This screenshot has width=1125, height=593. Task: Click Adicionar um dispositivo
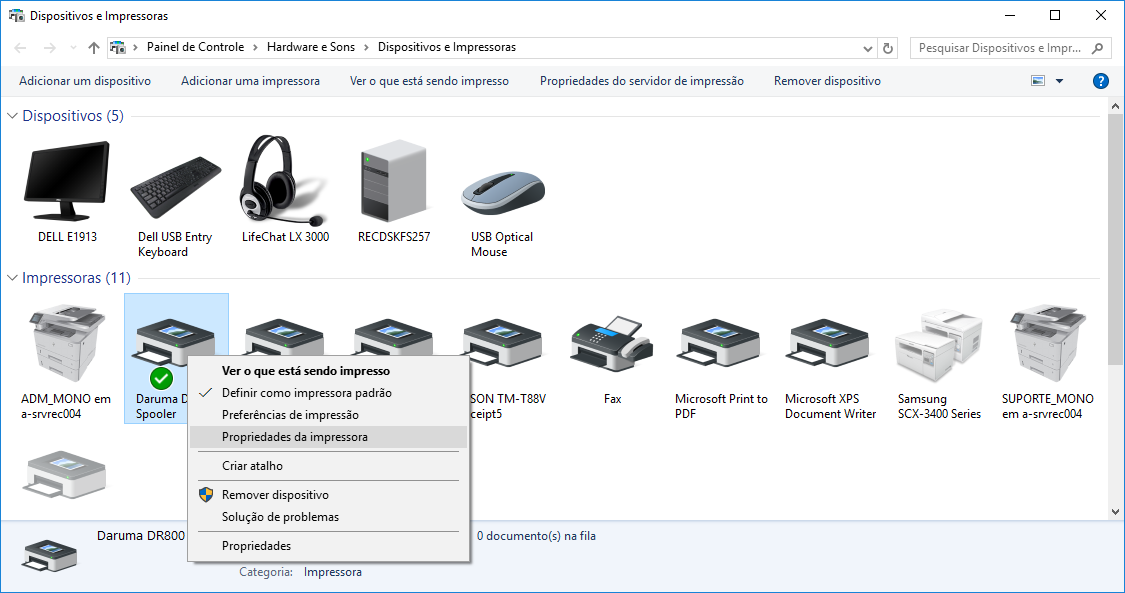coord(85,81)
